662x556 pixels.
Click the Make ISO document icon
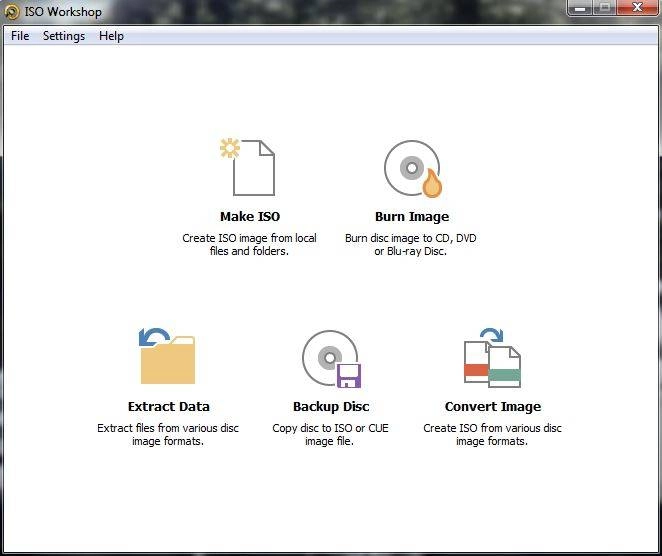248,168
